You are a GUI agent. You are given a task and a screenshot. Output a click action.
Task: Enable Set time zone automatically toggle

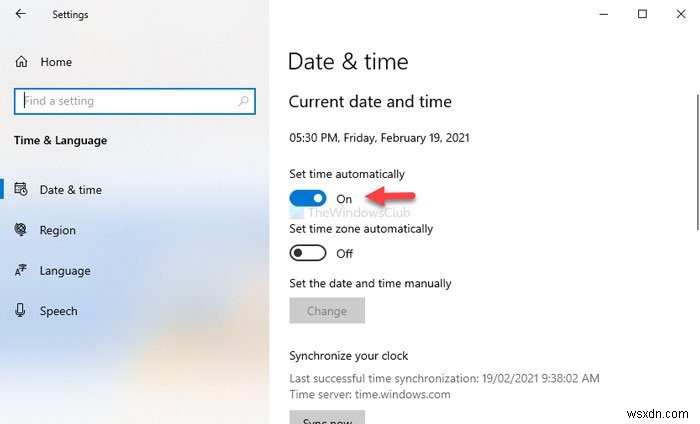coord(308,254)
